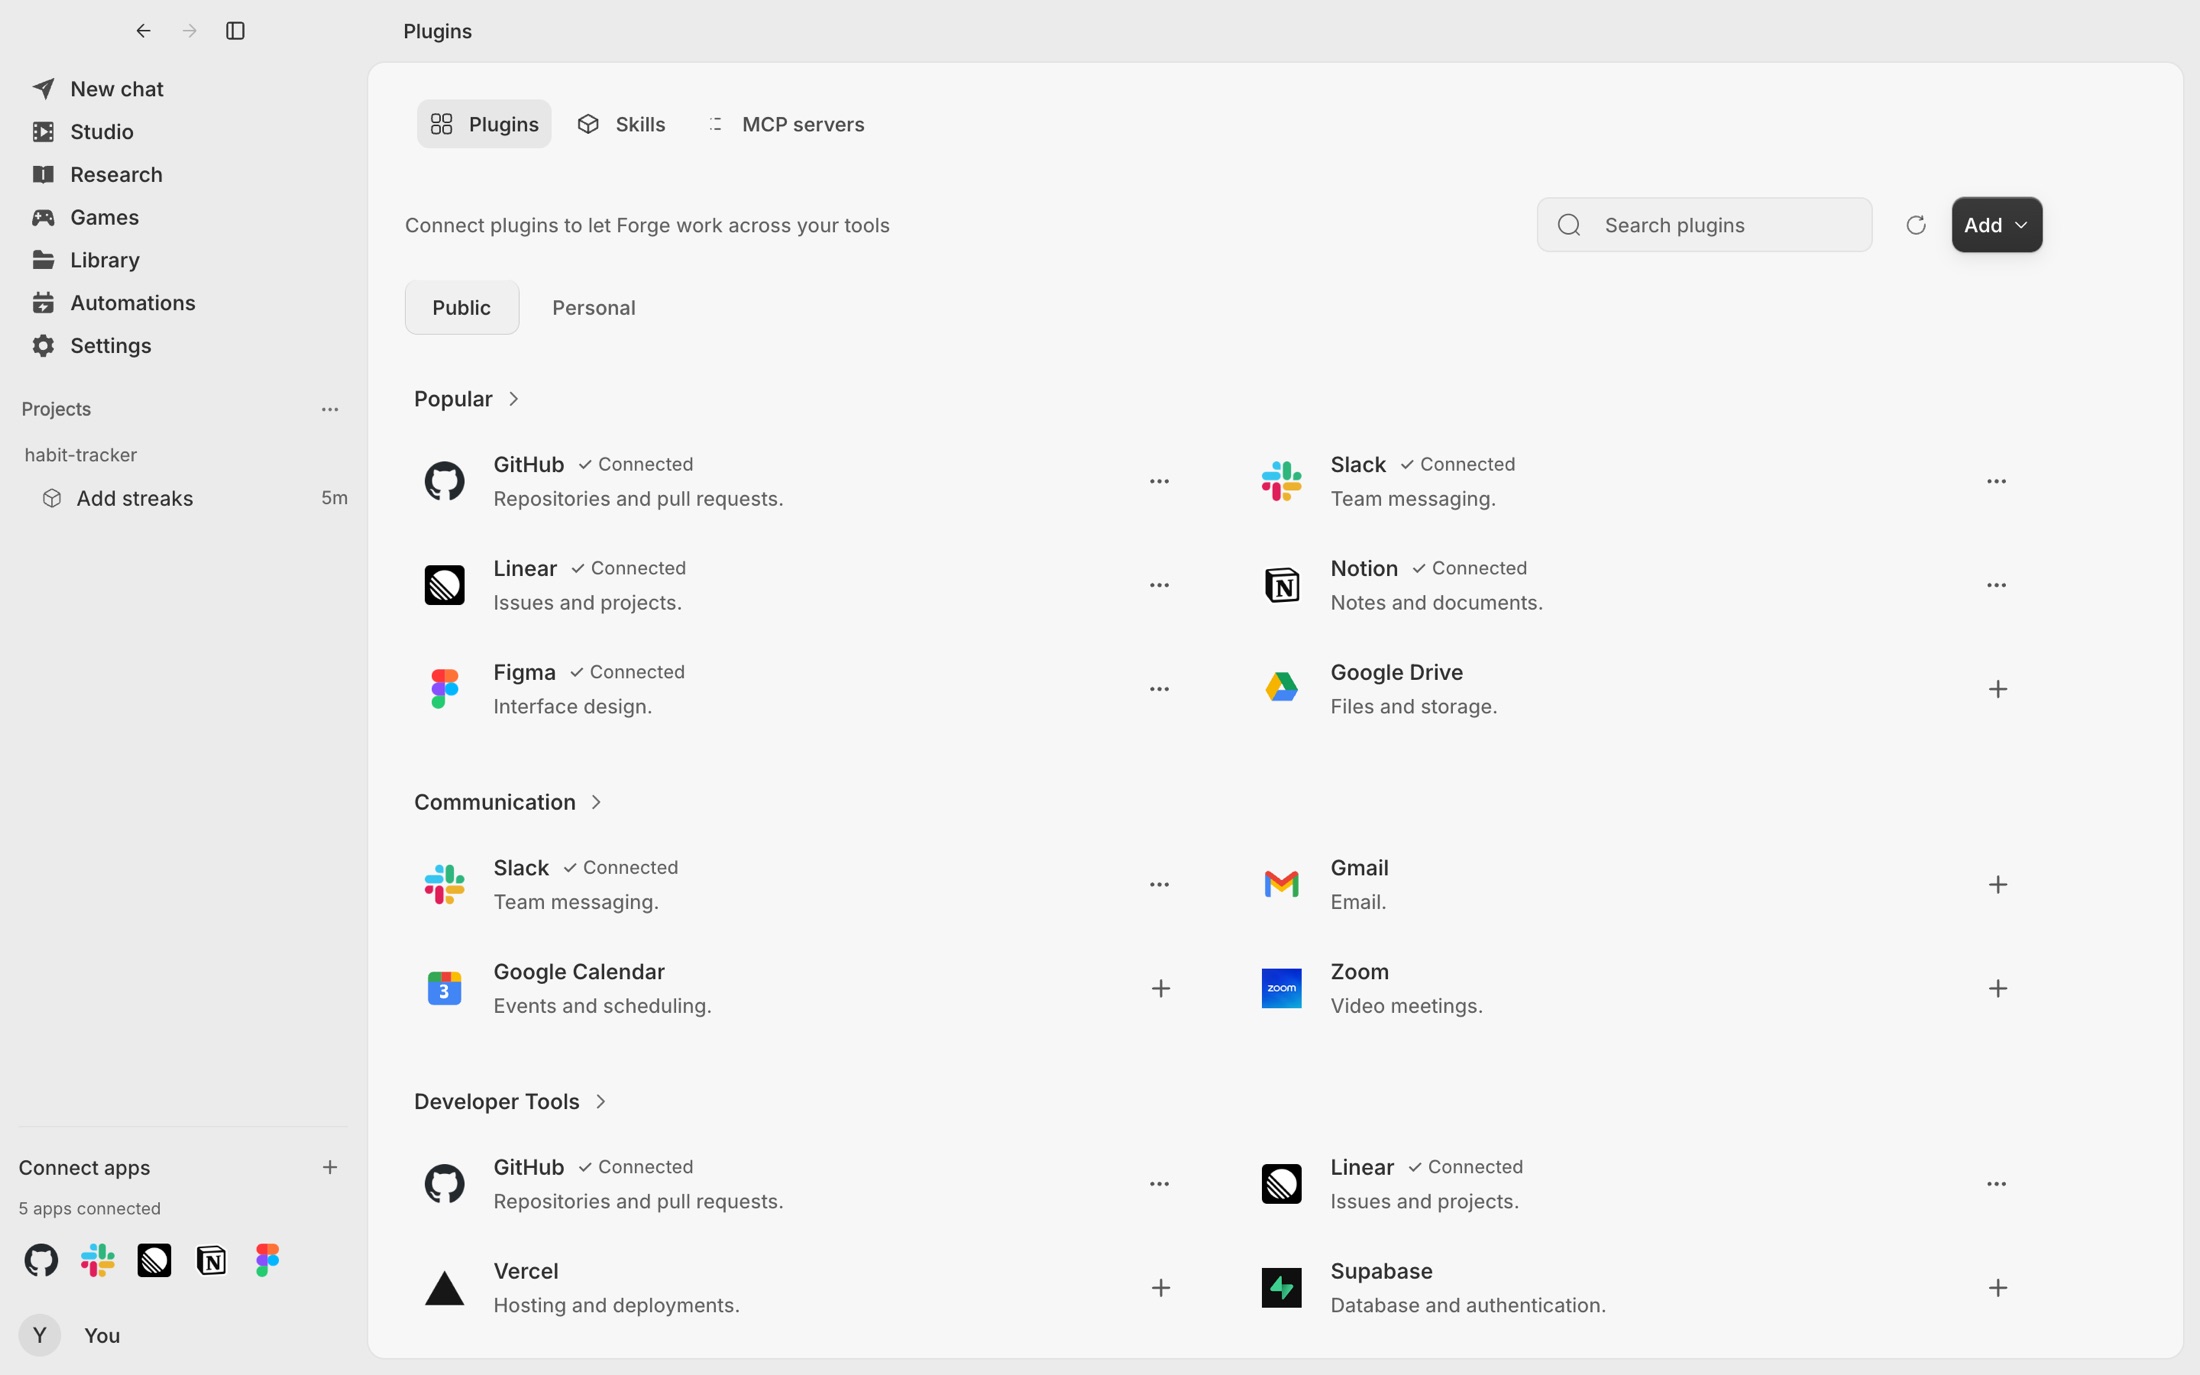
Task: Open options menu for Figma plugin
Action: pos(1159,690)
